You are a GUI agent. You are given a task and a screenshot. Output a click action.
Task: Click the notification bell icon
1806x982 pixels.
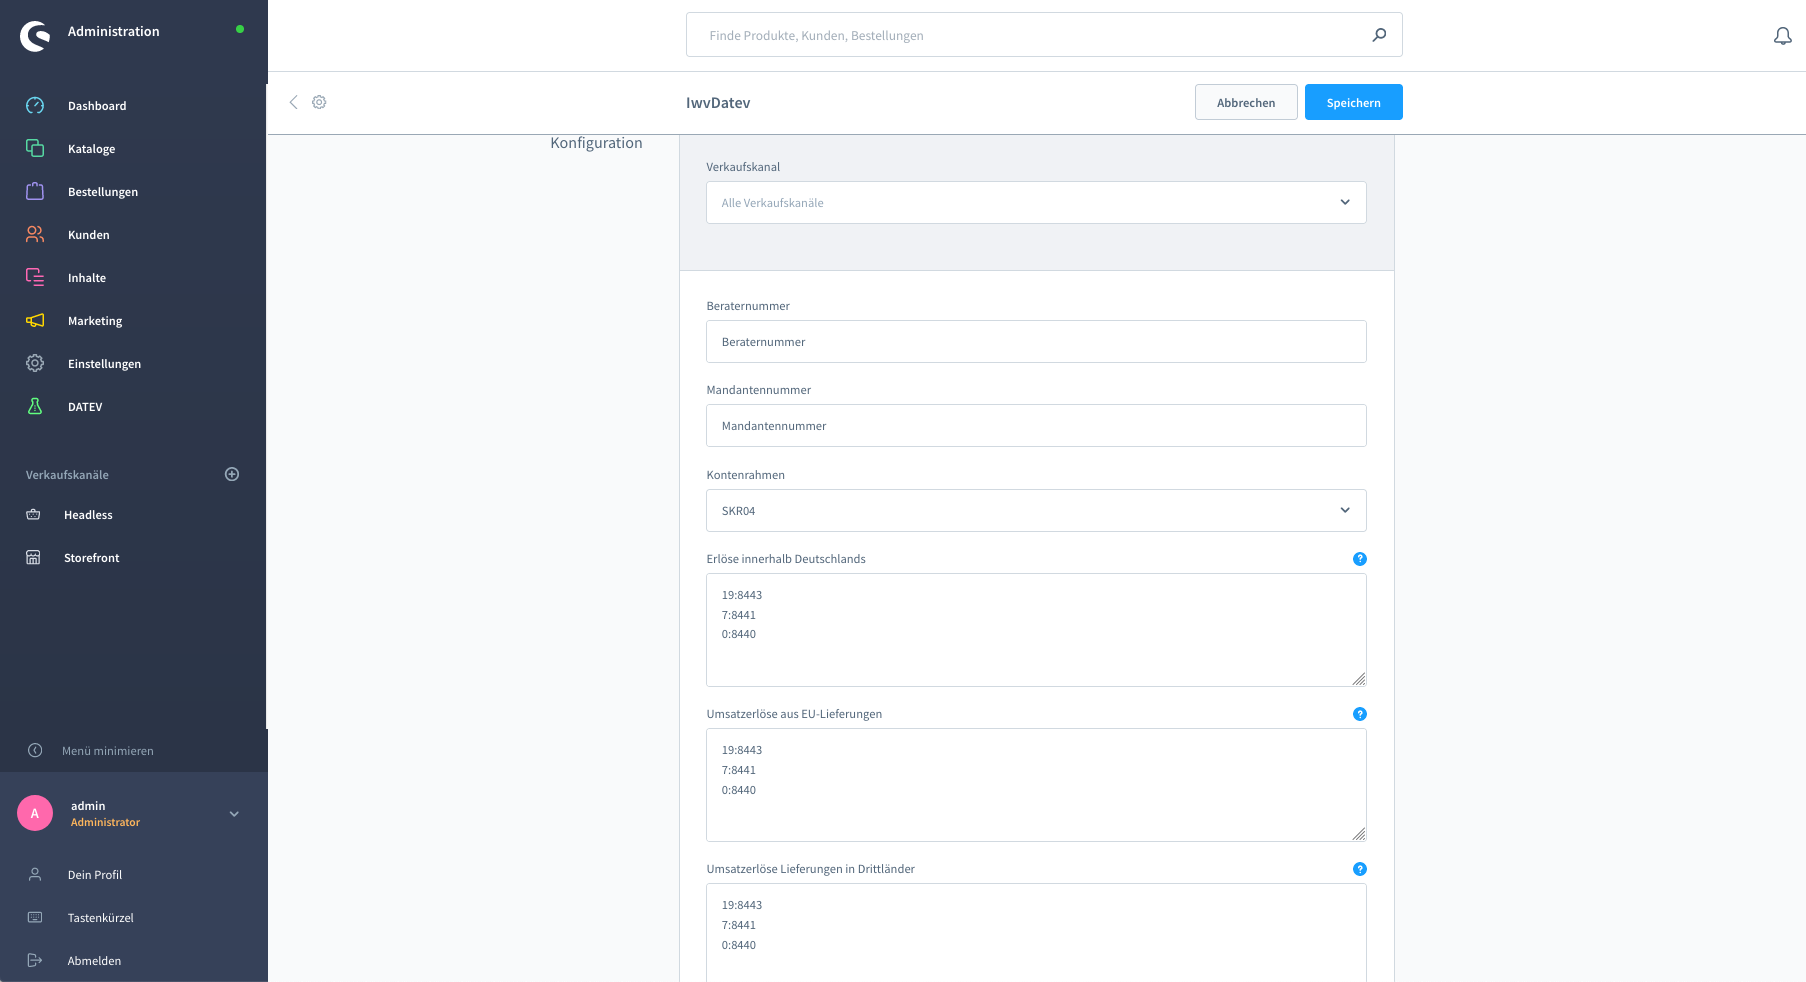[x=1782, y=36]
